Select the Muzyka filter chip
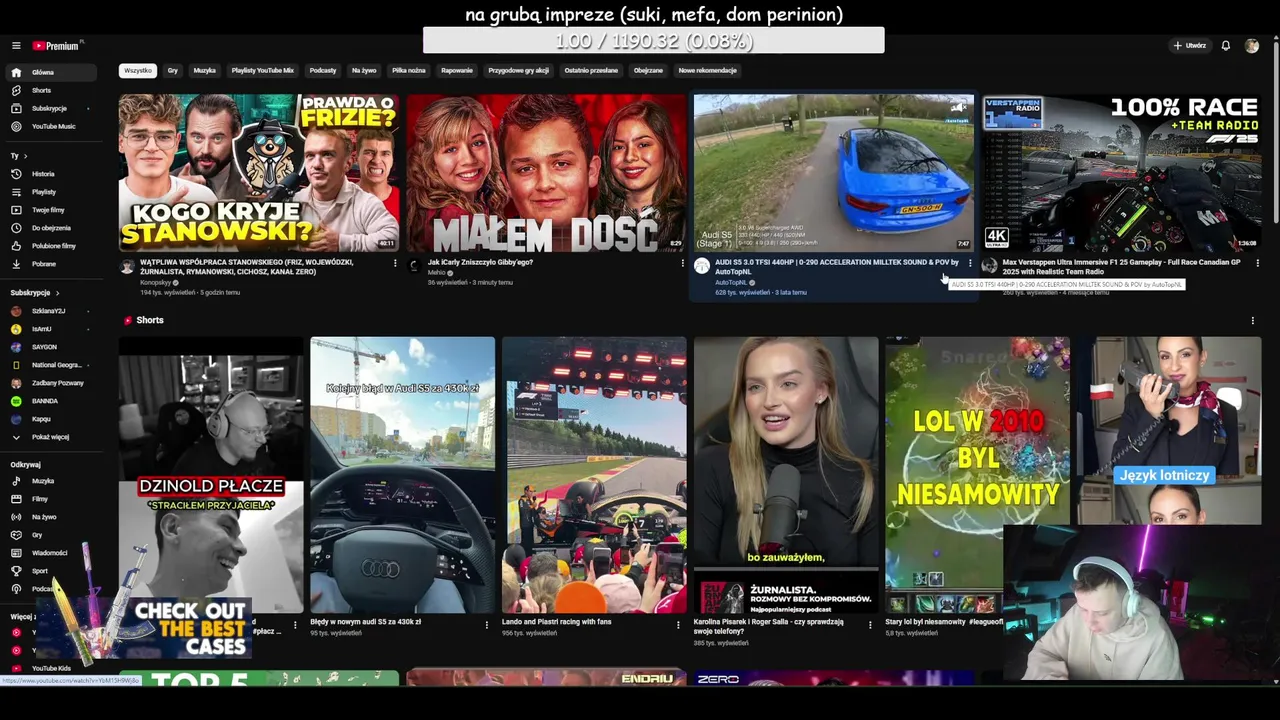Screen dimensions: 1280x720 (205, 71)
